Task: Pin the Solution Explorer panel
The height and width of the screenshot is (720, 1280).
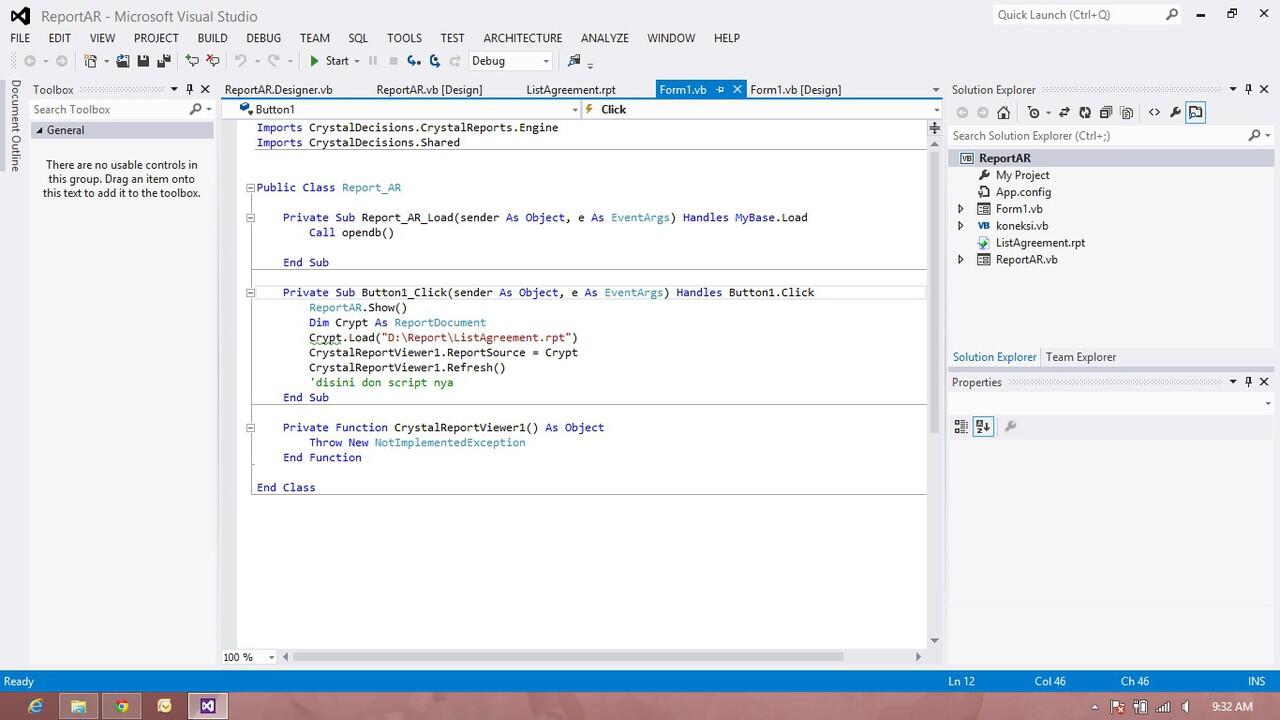Action: (x=1248, y=90)
